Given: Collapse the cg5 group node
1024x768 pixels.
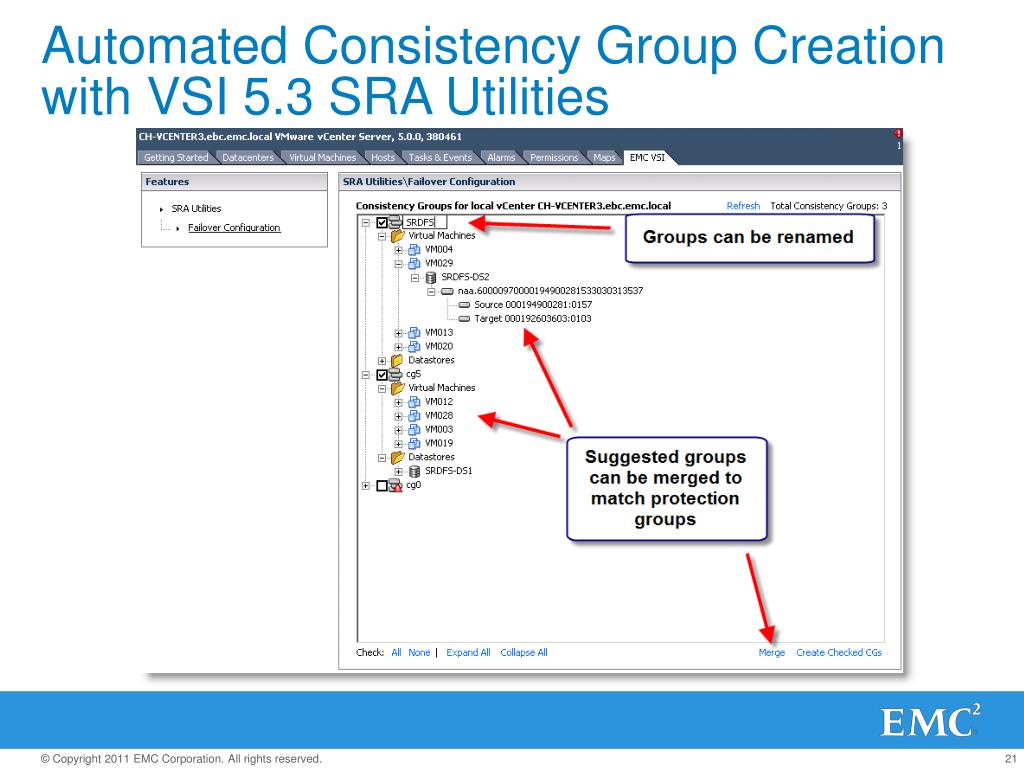Looking at the screenshot, I should 366,375.
